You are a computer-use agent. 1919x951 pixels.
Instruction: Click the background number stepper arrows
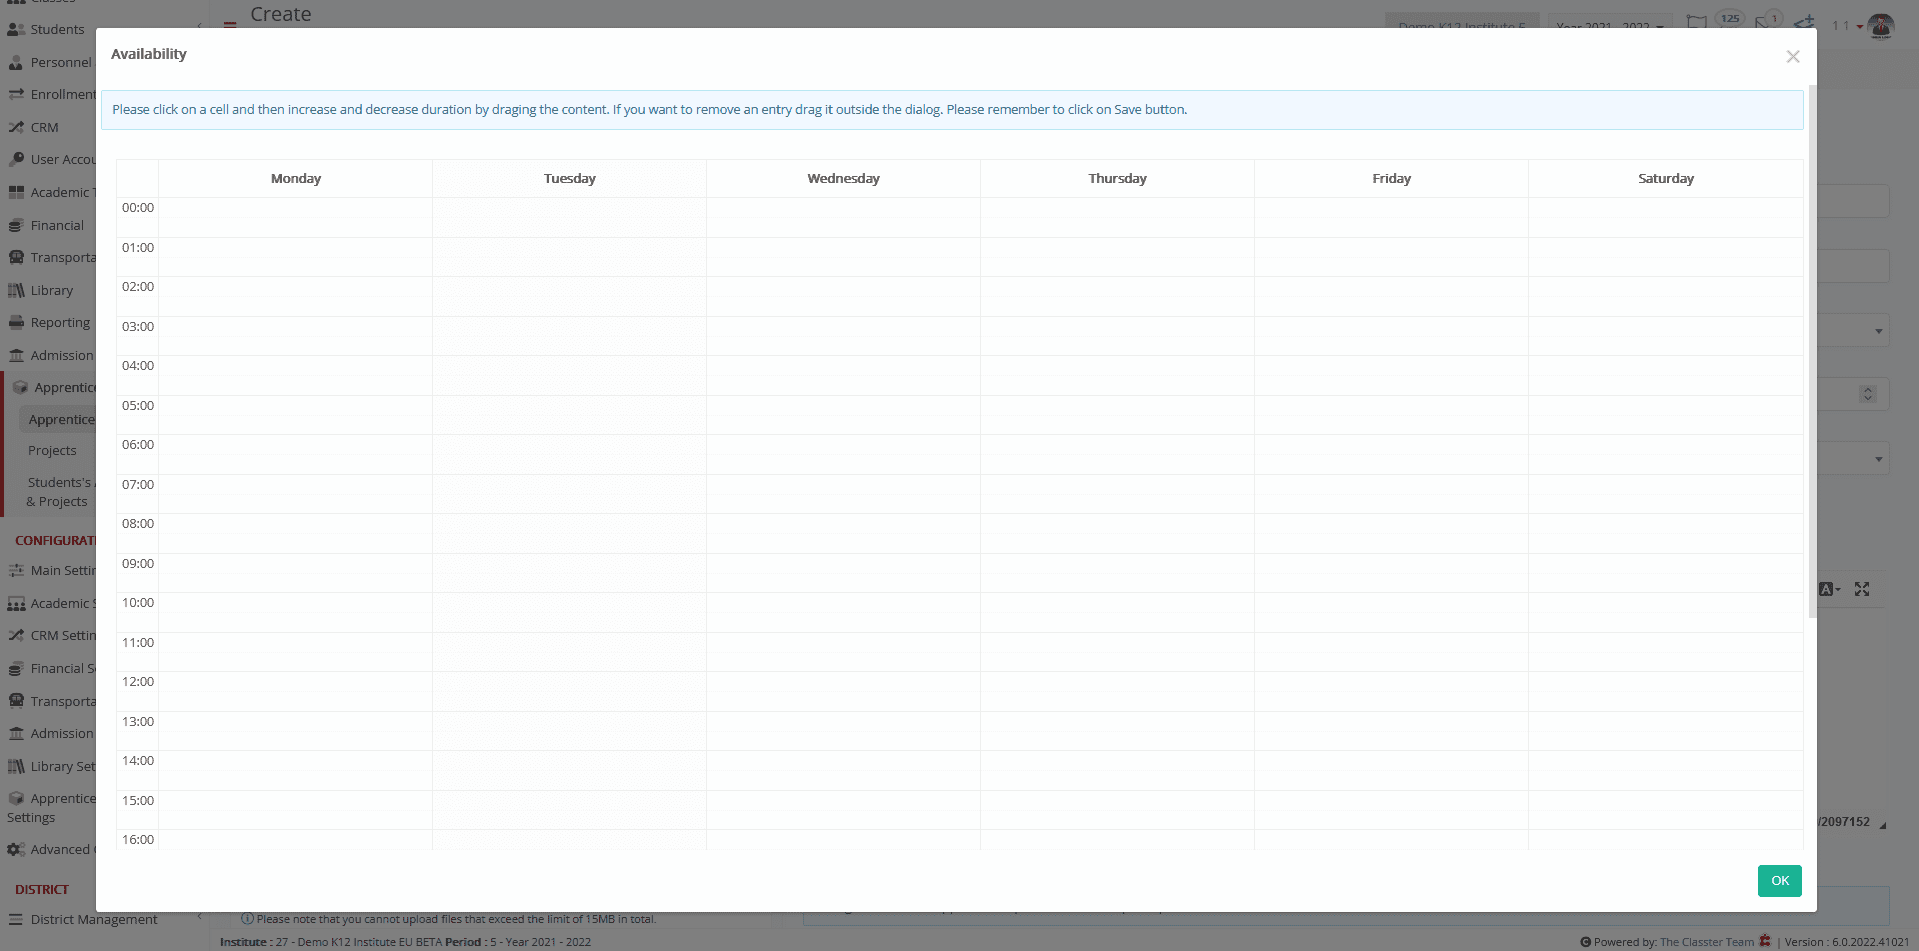1867,394
